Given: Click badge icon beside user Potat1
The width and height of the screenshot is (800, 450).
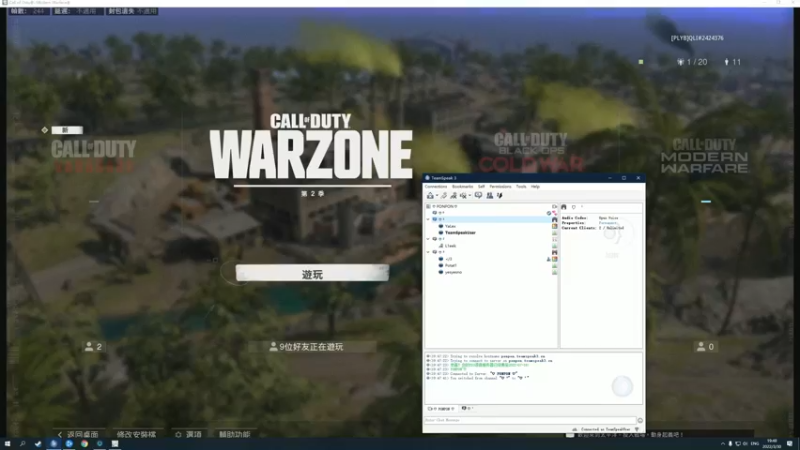Looking at the screenshot, I should [x=555, y=266].
